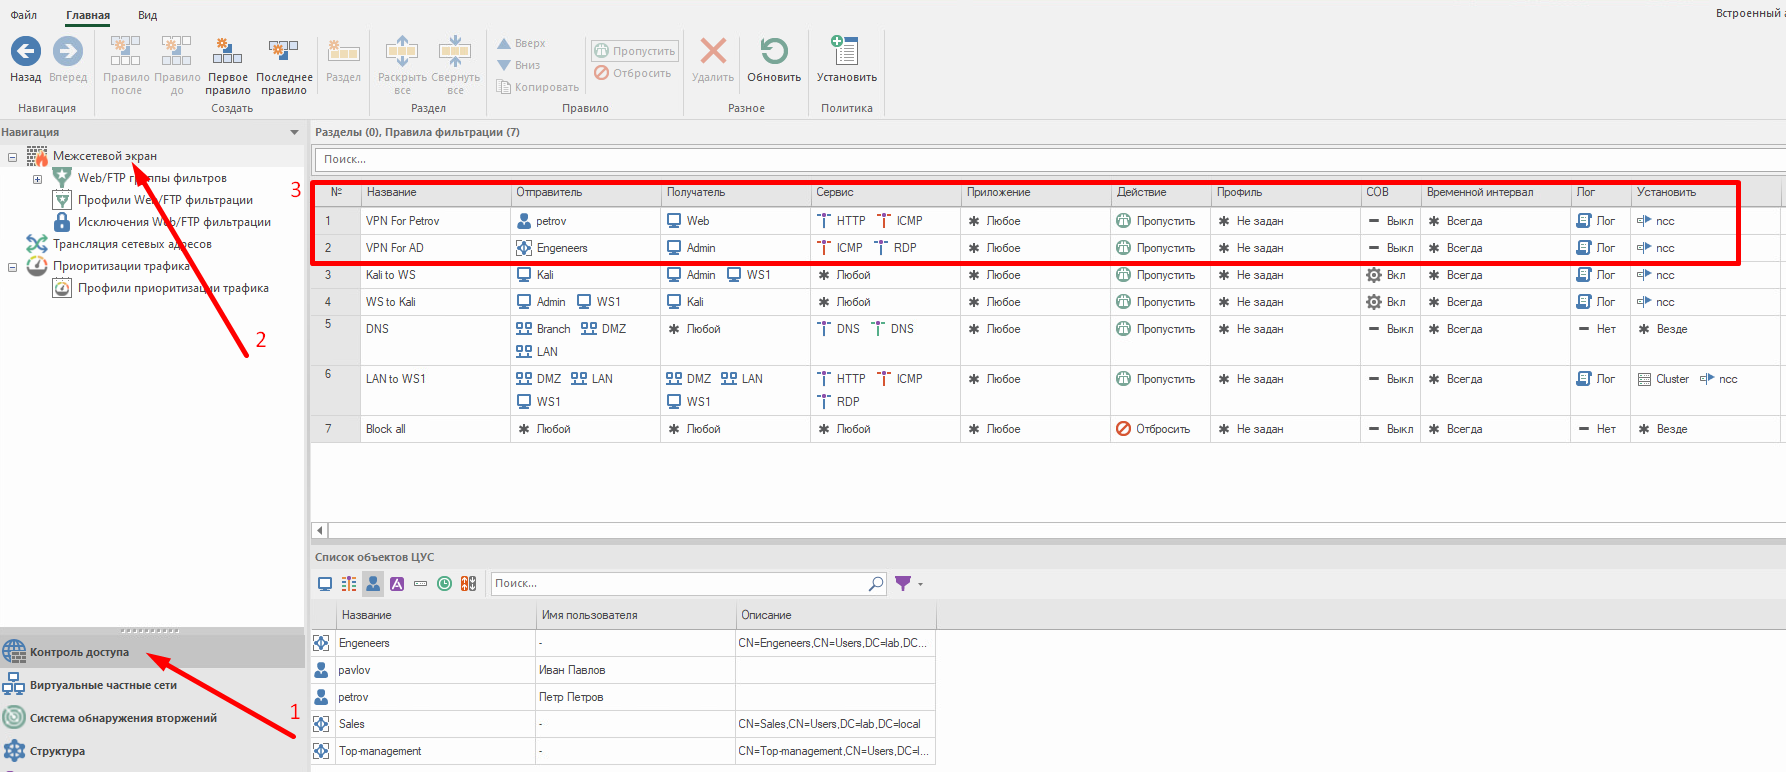Screen dimensions: 1786x772
Task: Sort rules by the Название column header
Action: [x=435, y=192]
